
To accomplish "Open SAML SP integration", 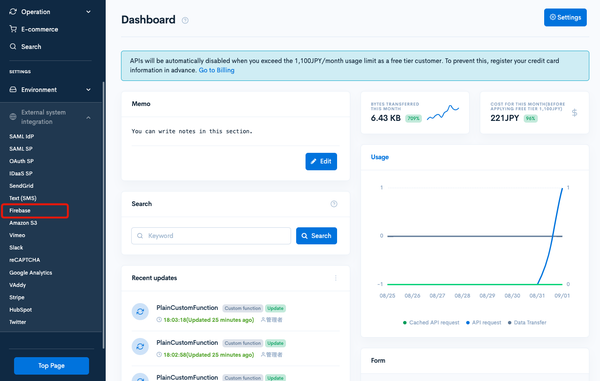I will [21, 148].
